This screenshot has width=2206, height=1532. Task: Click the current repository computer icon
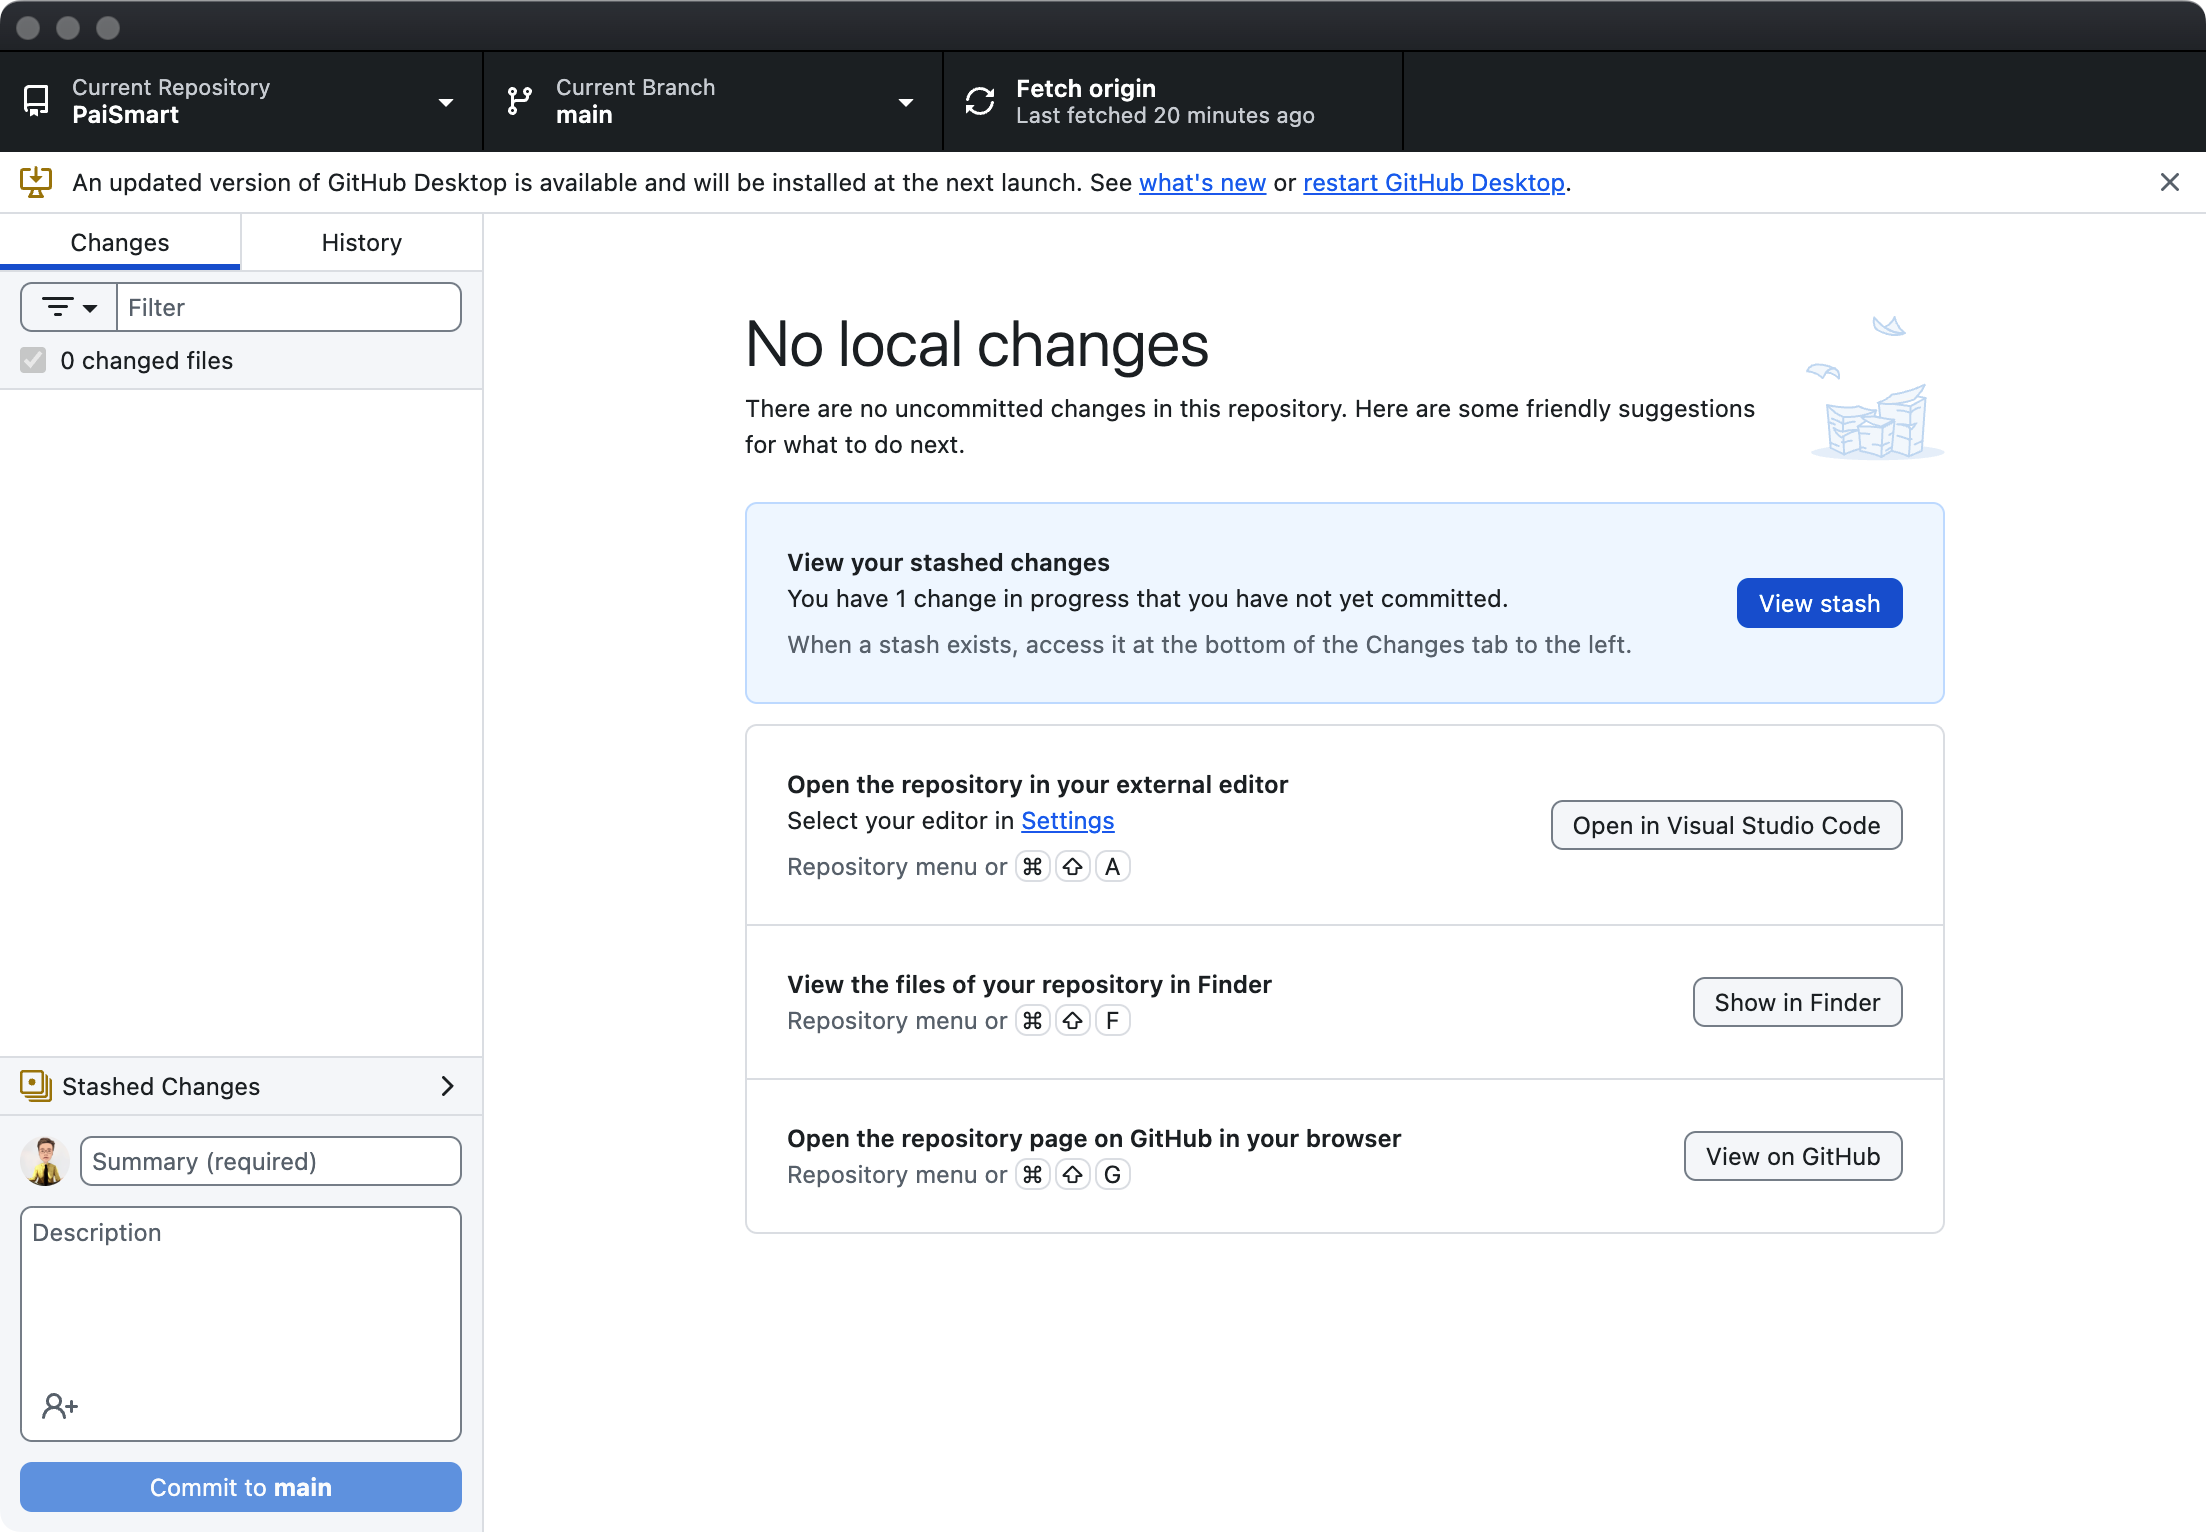coord(36,101)
